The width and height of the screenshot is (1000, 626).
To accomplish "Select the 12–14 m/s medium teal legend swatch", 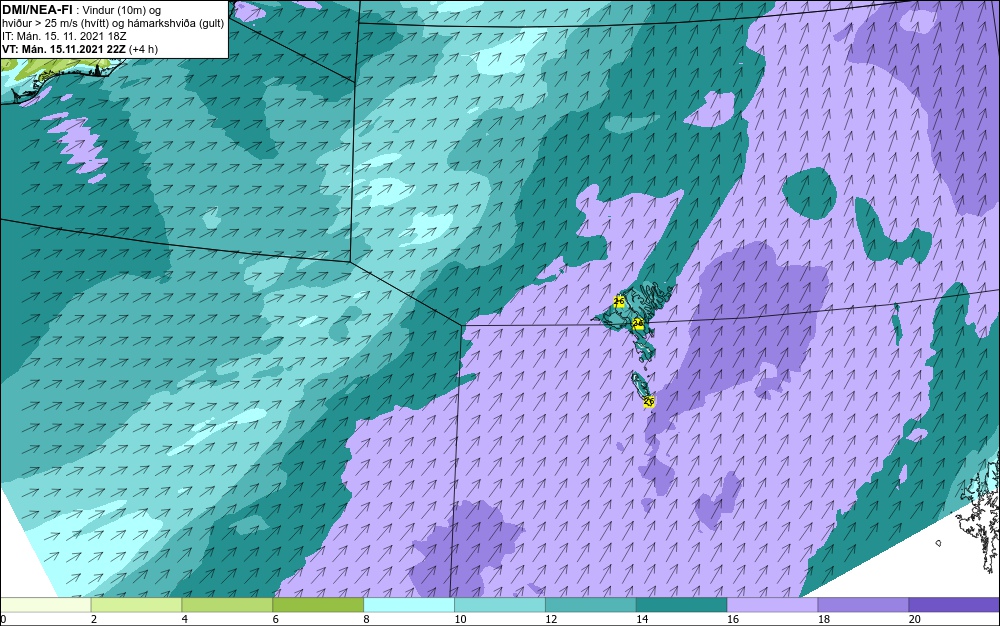I will click(591, 605).
